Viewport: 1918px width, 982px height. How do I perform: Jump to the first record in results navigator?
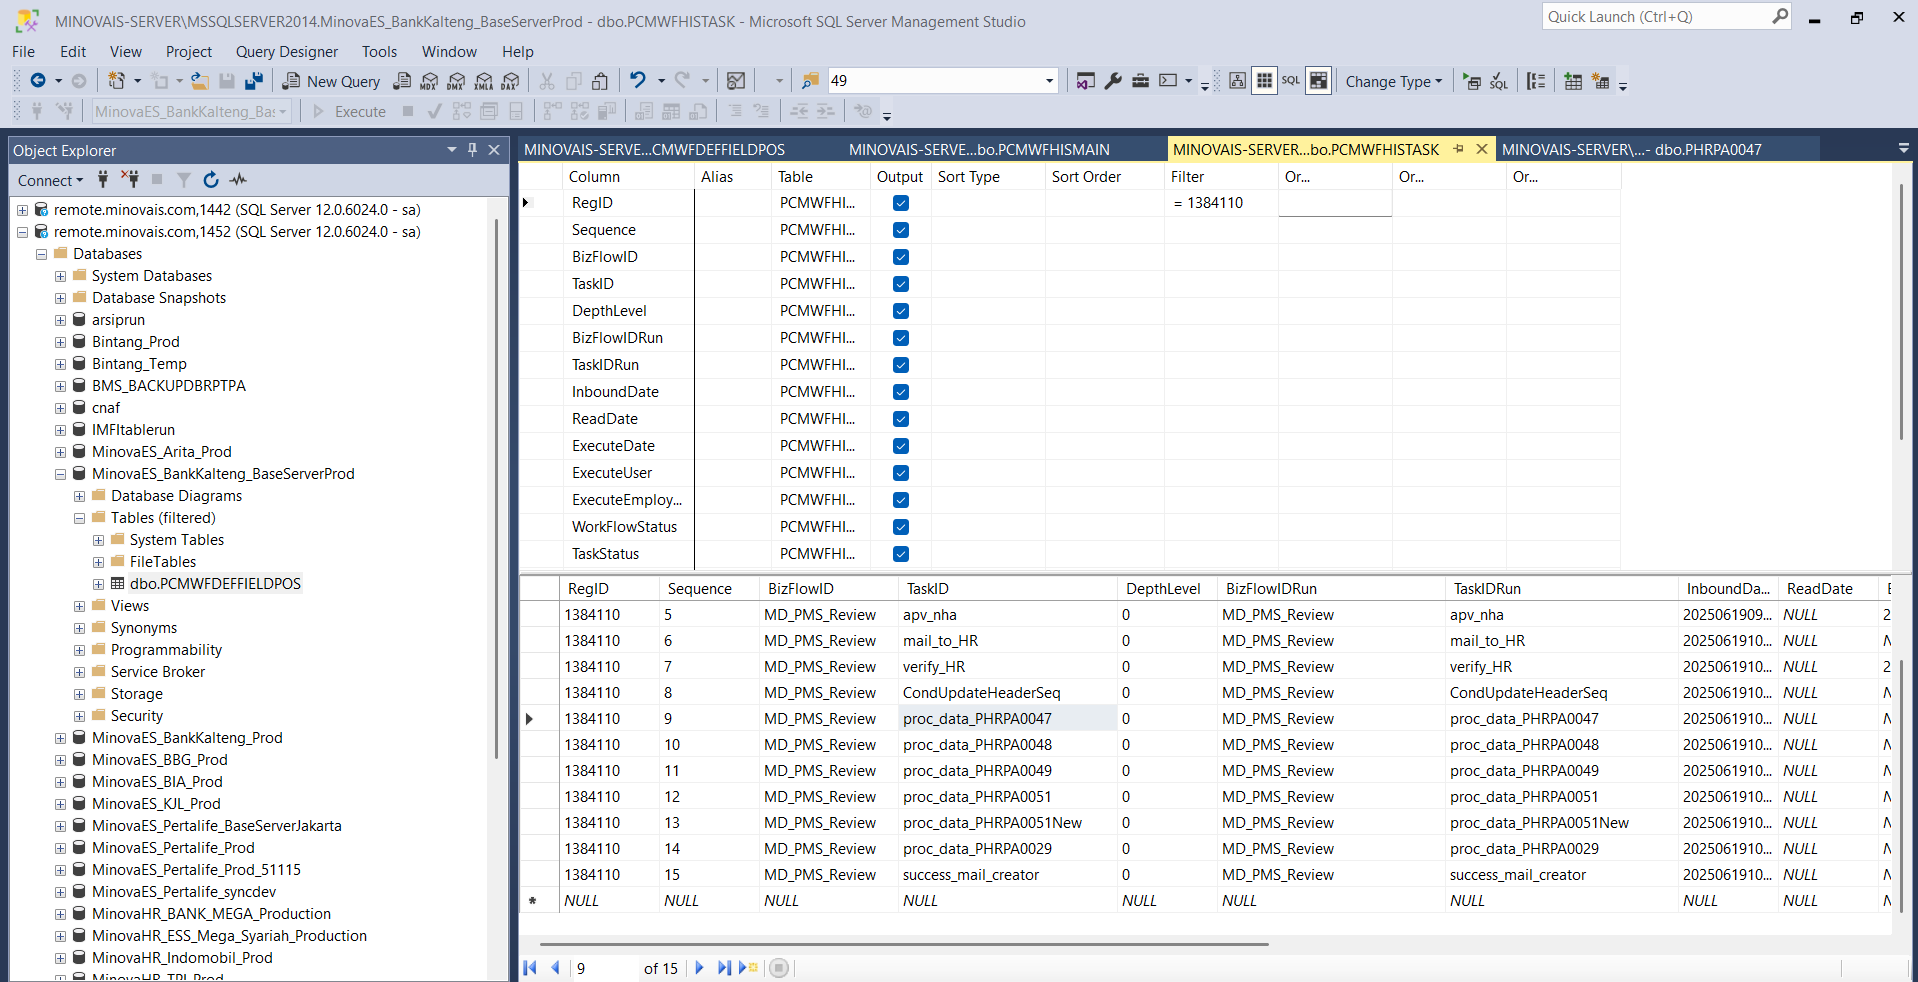click(530, 968)
